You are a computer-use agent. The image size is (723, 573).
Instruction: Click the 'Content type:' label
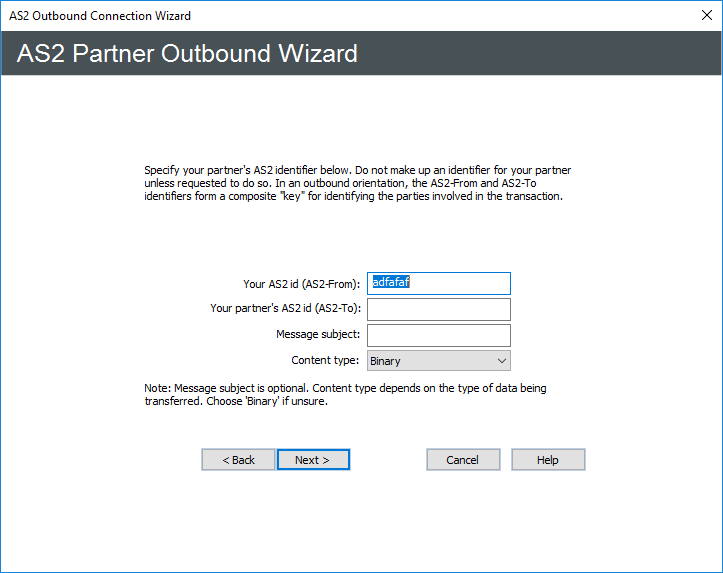click(325, 361)
